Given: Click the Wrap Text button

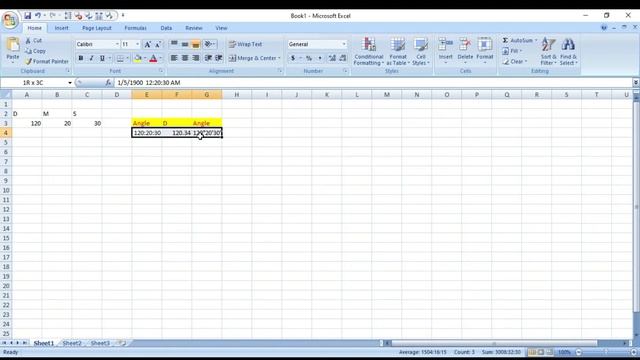Looking at the screenshot, I should pyautogui.click(x=245, y=44).
